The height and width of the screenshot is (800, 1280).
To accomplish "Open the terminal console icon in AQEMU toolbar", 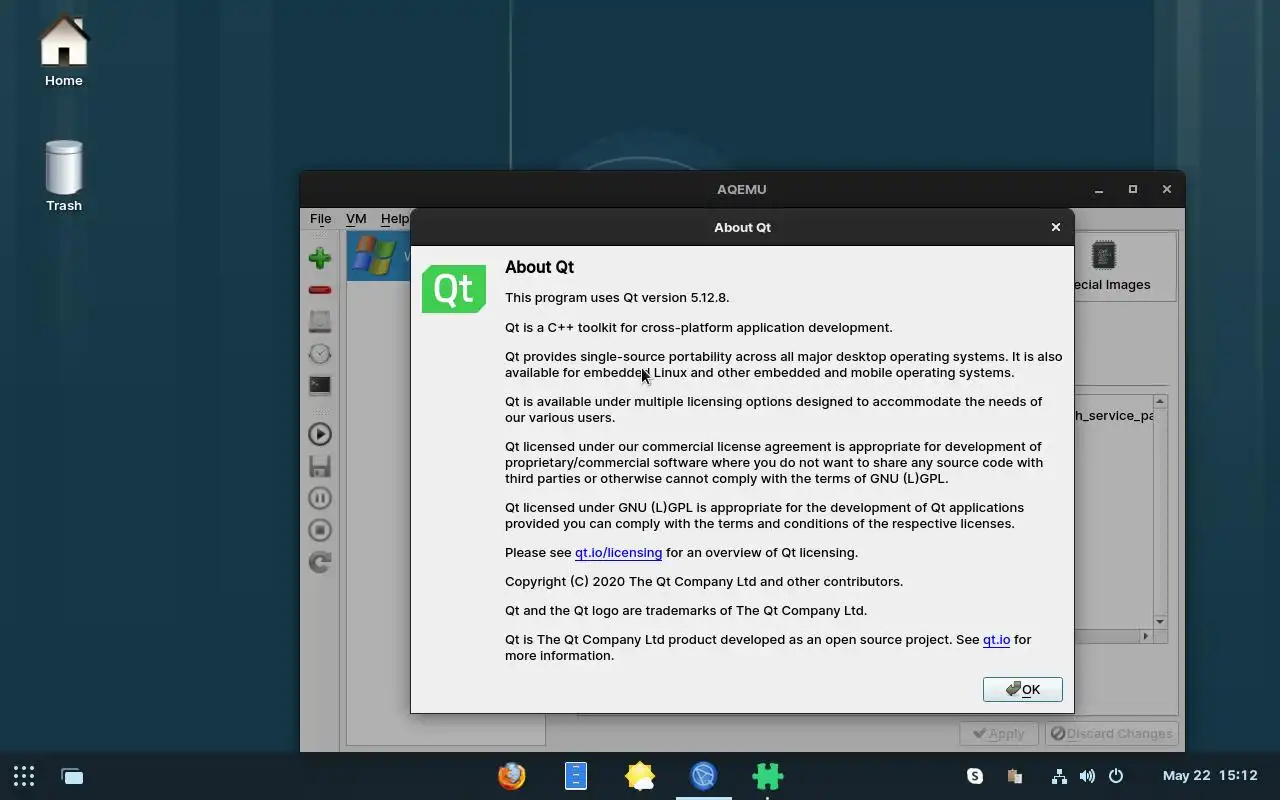I will [320, 386].
